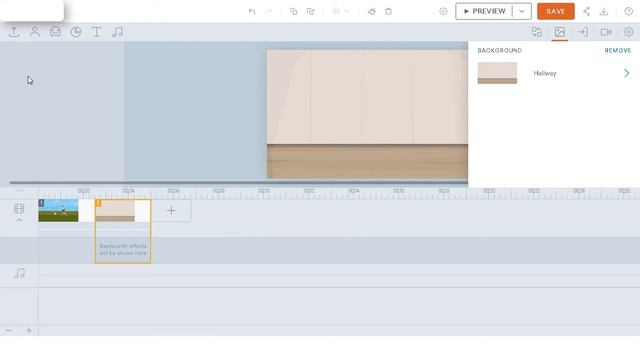Image resolution: width=640 pixels, height=360 pixels.
Task: Open the Chart library icon
Action: click(76, 32)
